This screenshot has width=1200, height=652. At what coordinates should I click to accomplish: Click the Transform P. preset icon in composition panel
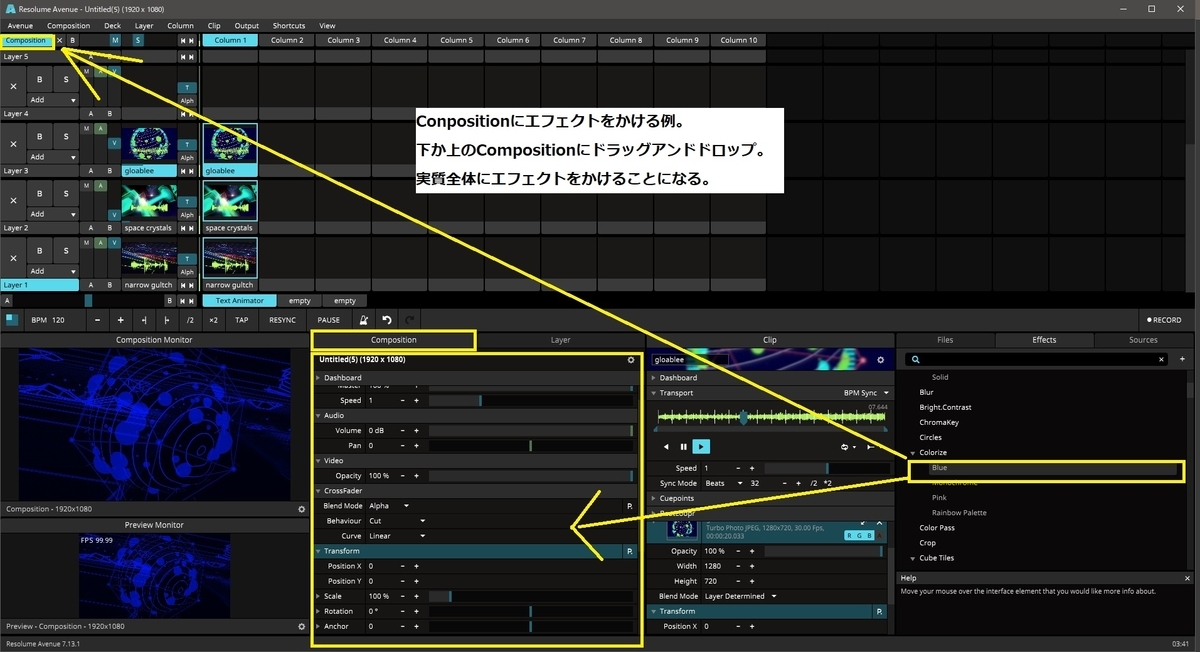pos(629,551)
